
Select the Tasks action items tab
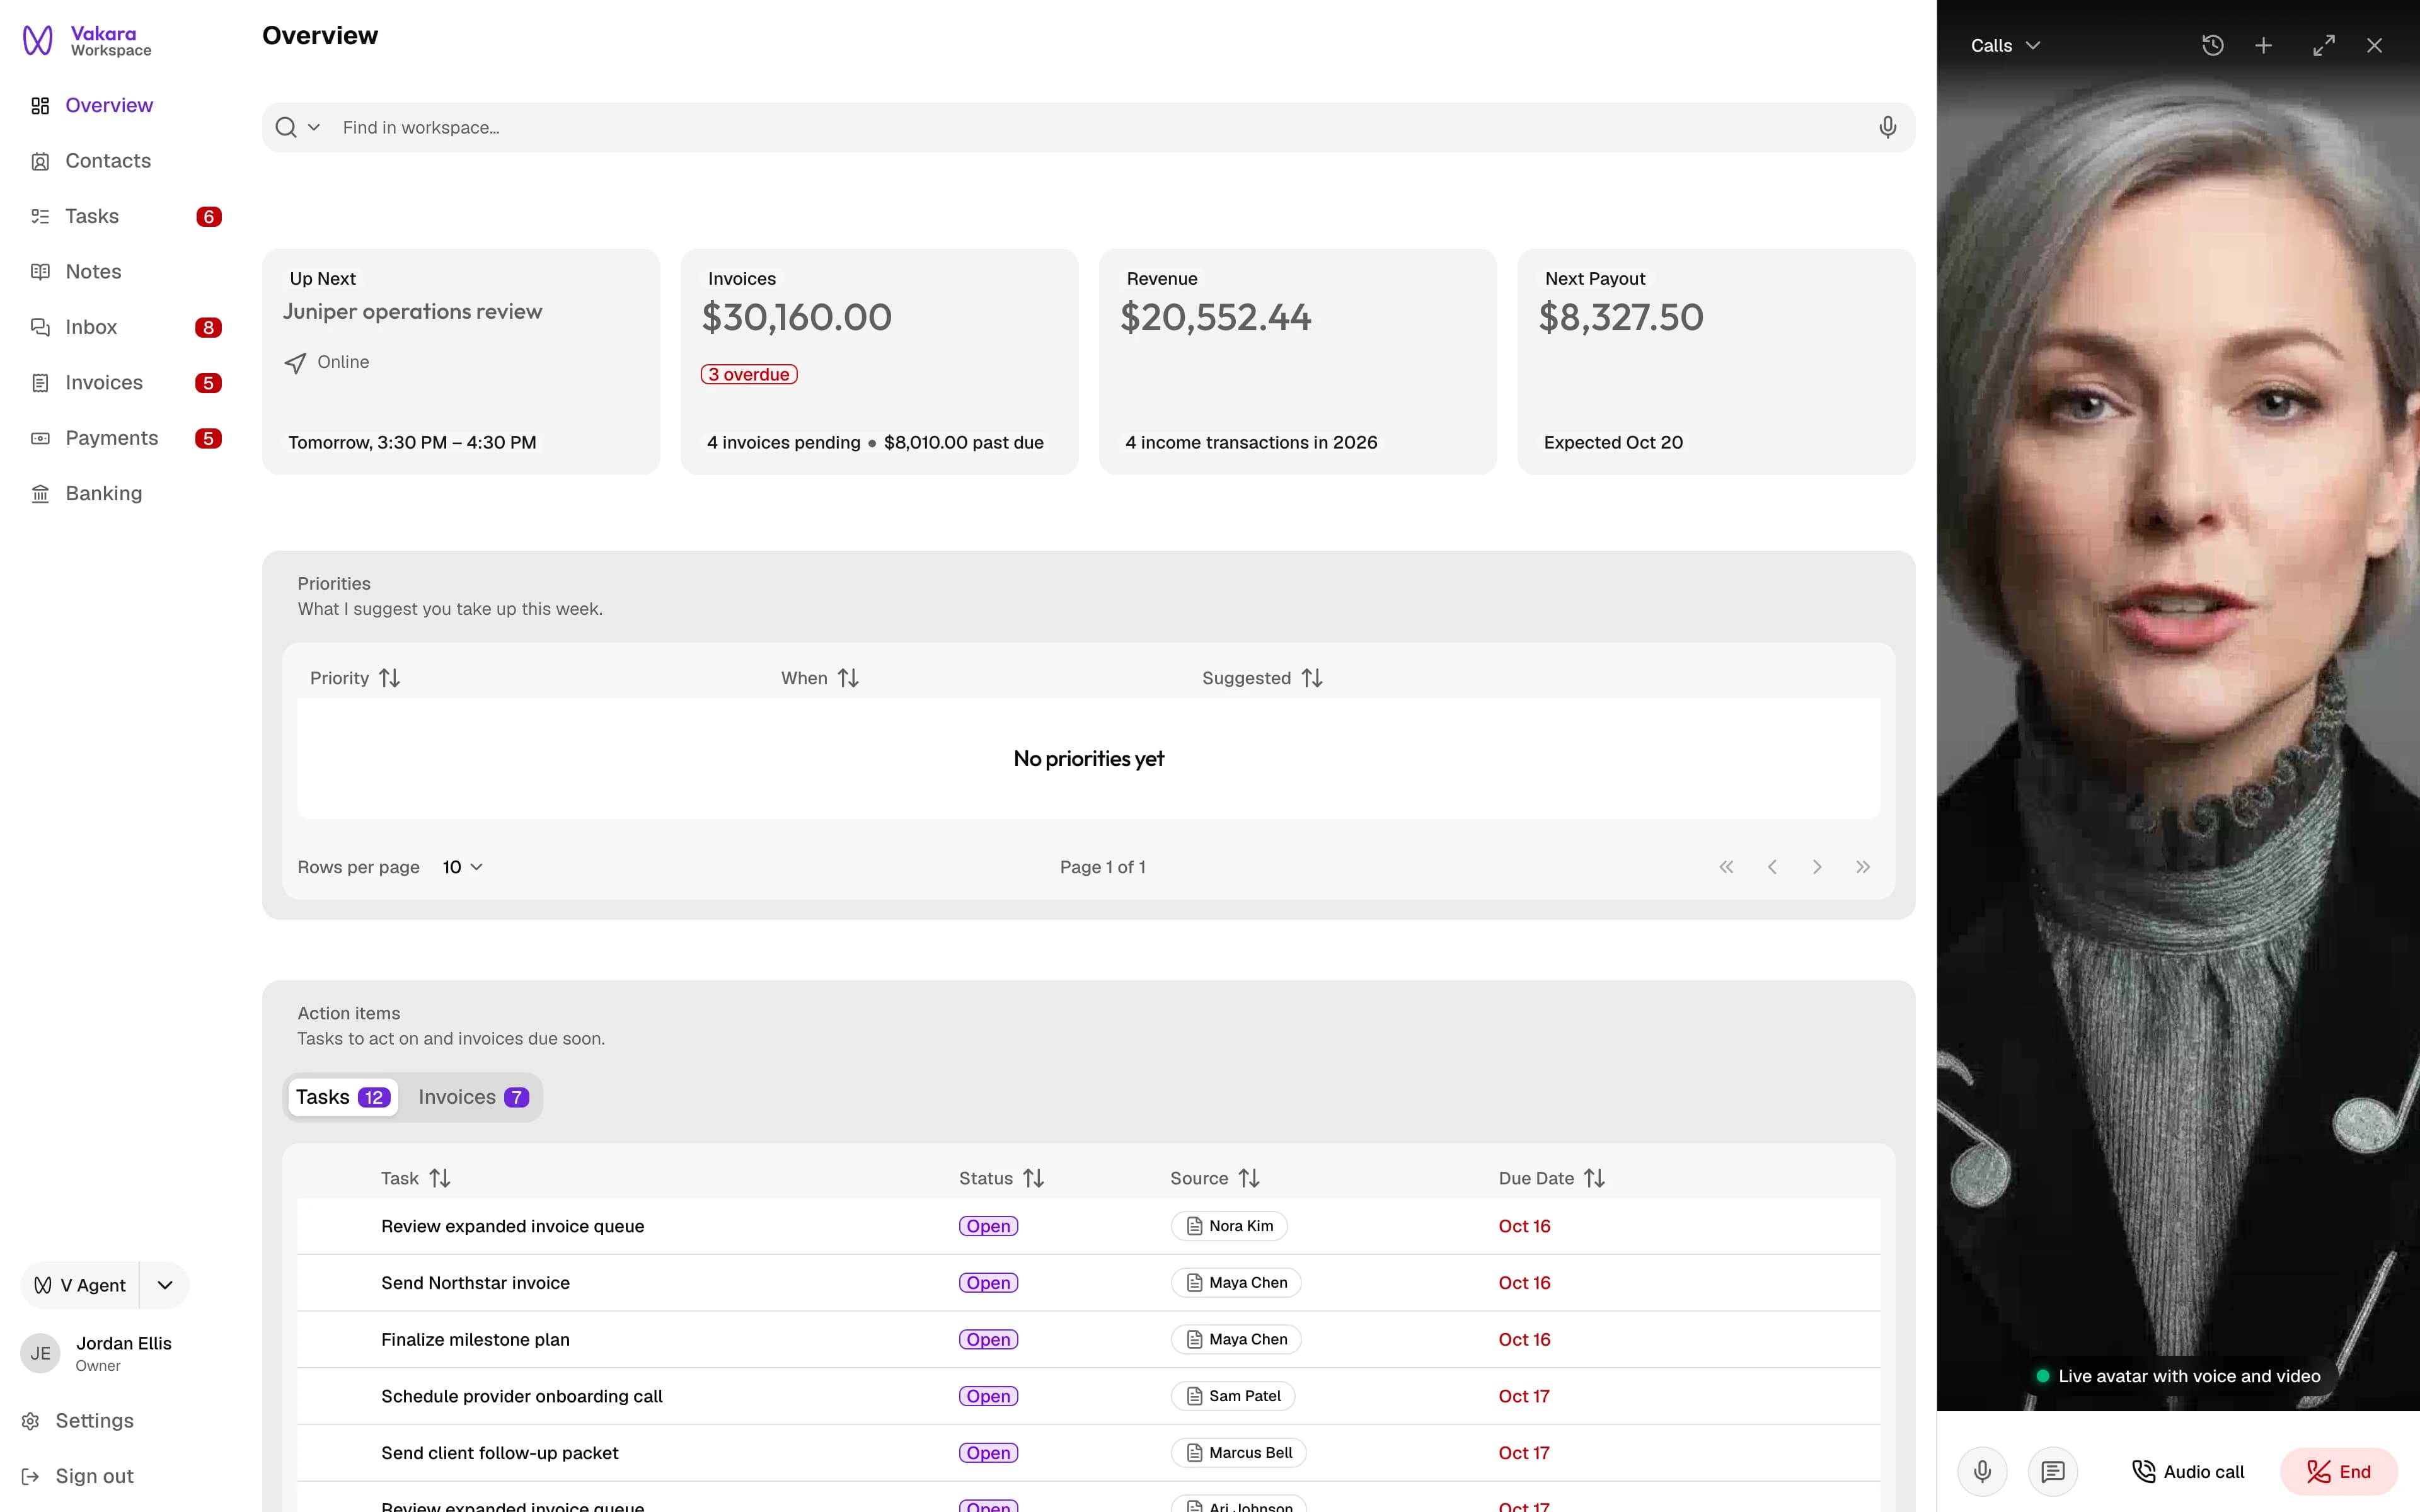click(343, 1097)
